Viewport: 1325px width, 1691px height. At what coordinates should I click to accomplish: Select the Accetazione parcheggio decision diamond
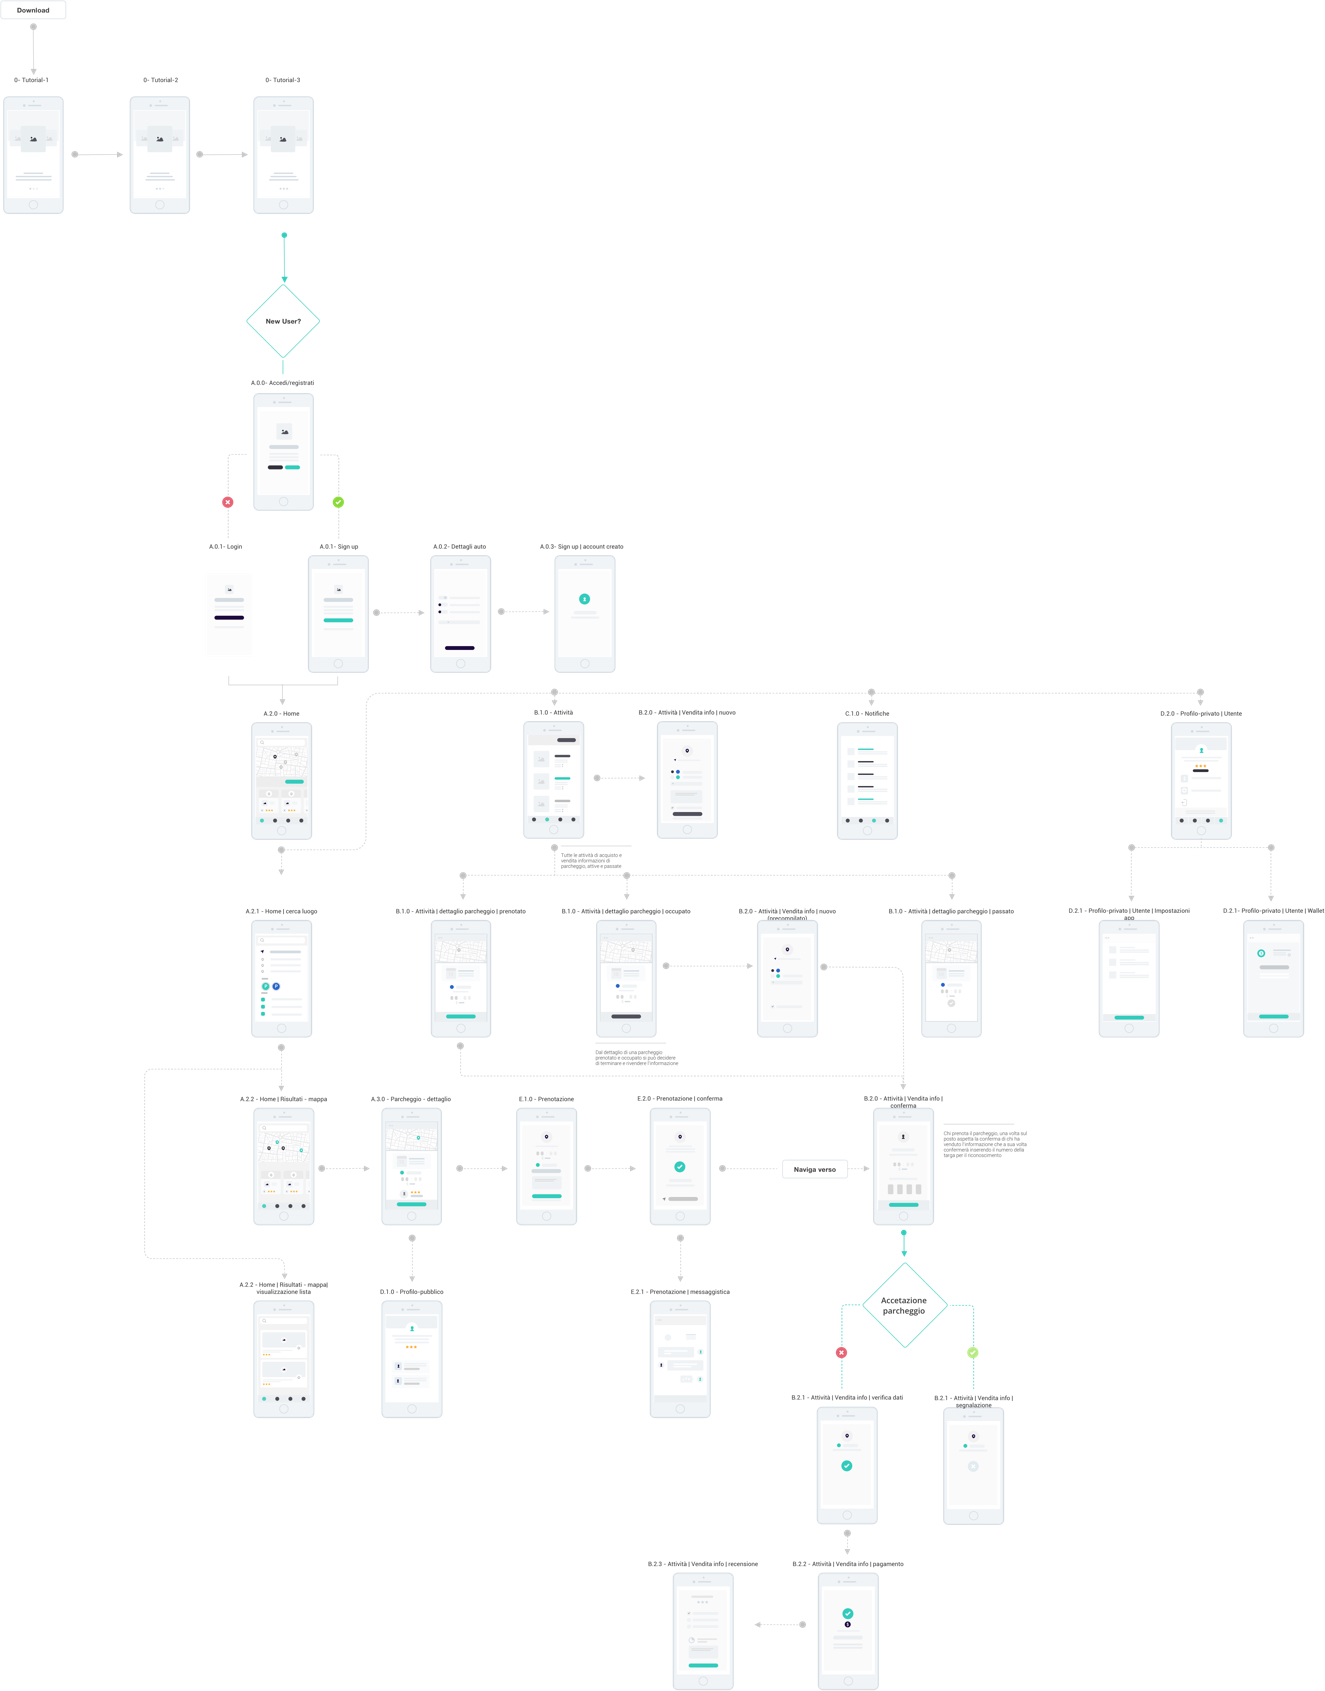904,1306
